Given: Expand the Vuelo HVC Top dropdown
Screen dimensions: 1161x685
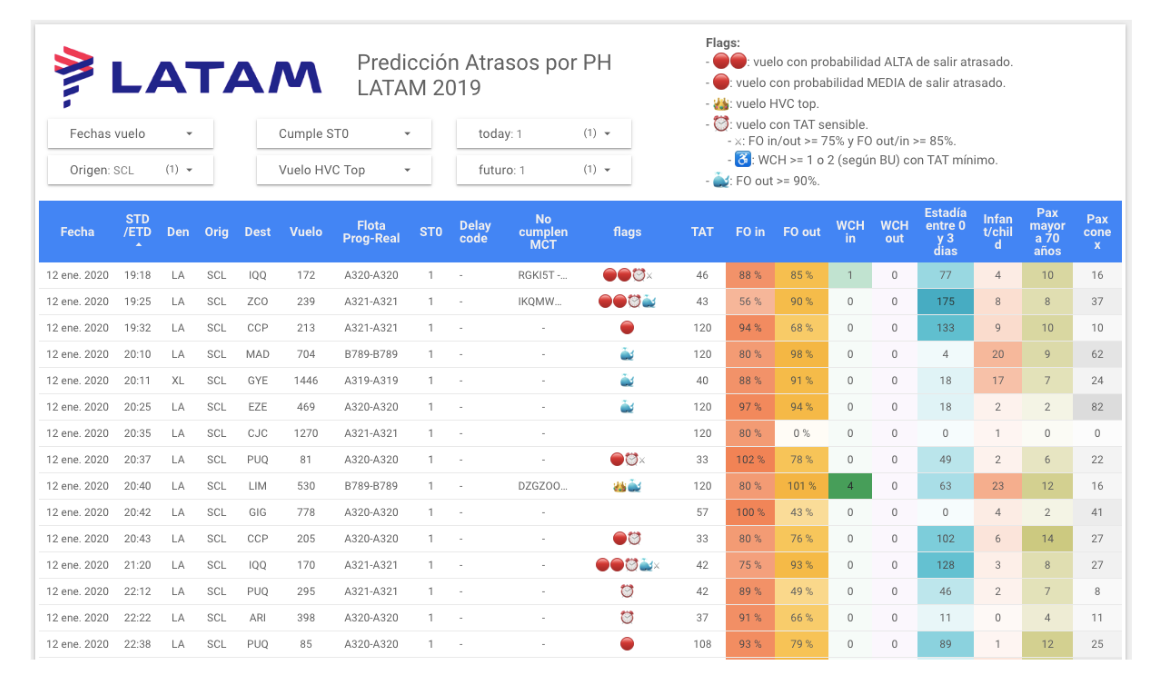Looking at the screenshot, I should (x=344, y=170).
